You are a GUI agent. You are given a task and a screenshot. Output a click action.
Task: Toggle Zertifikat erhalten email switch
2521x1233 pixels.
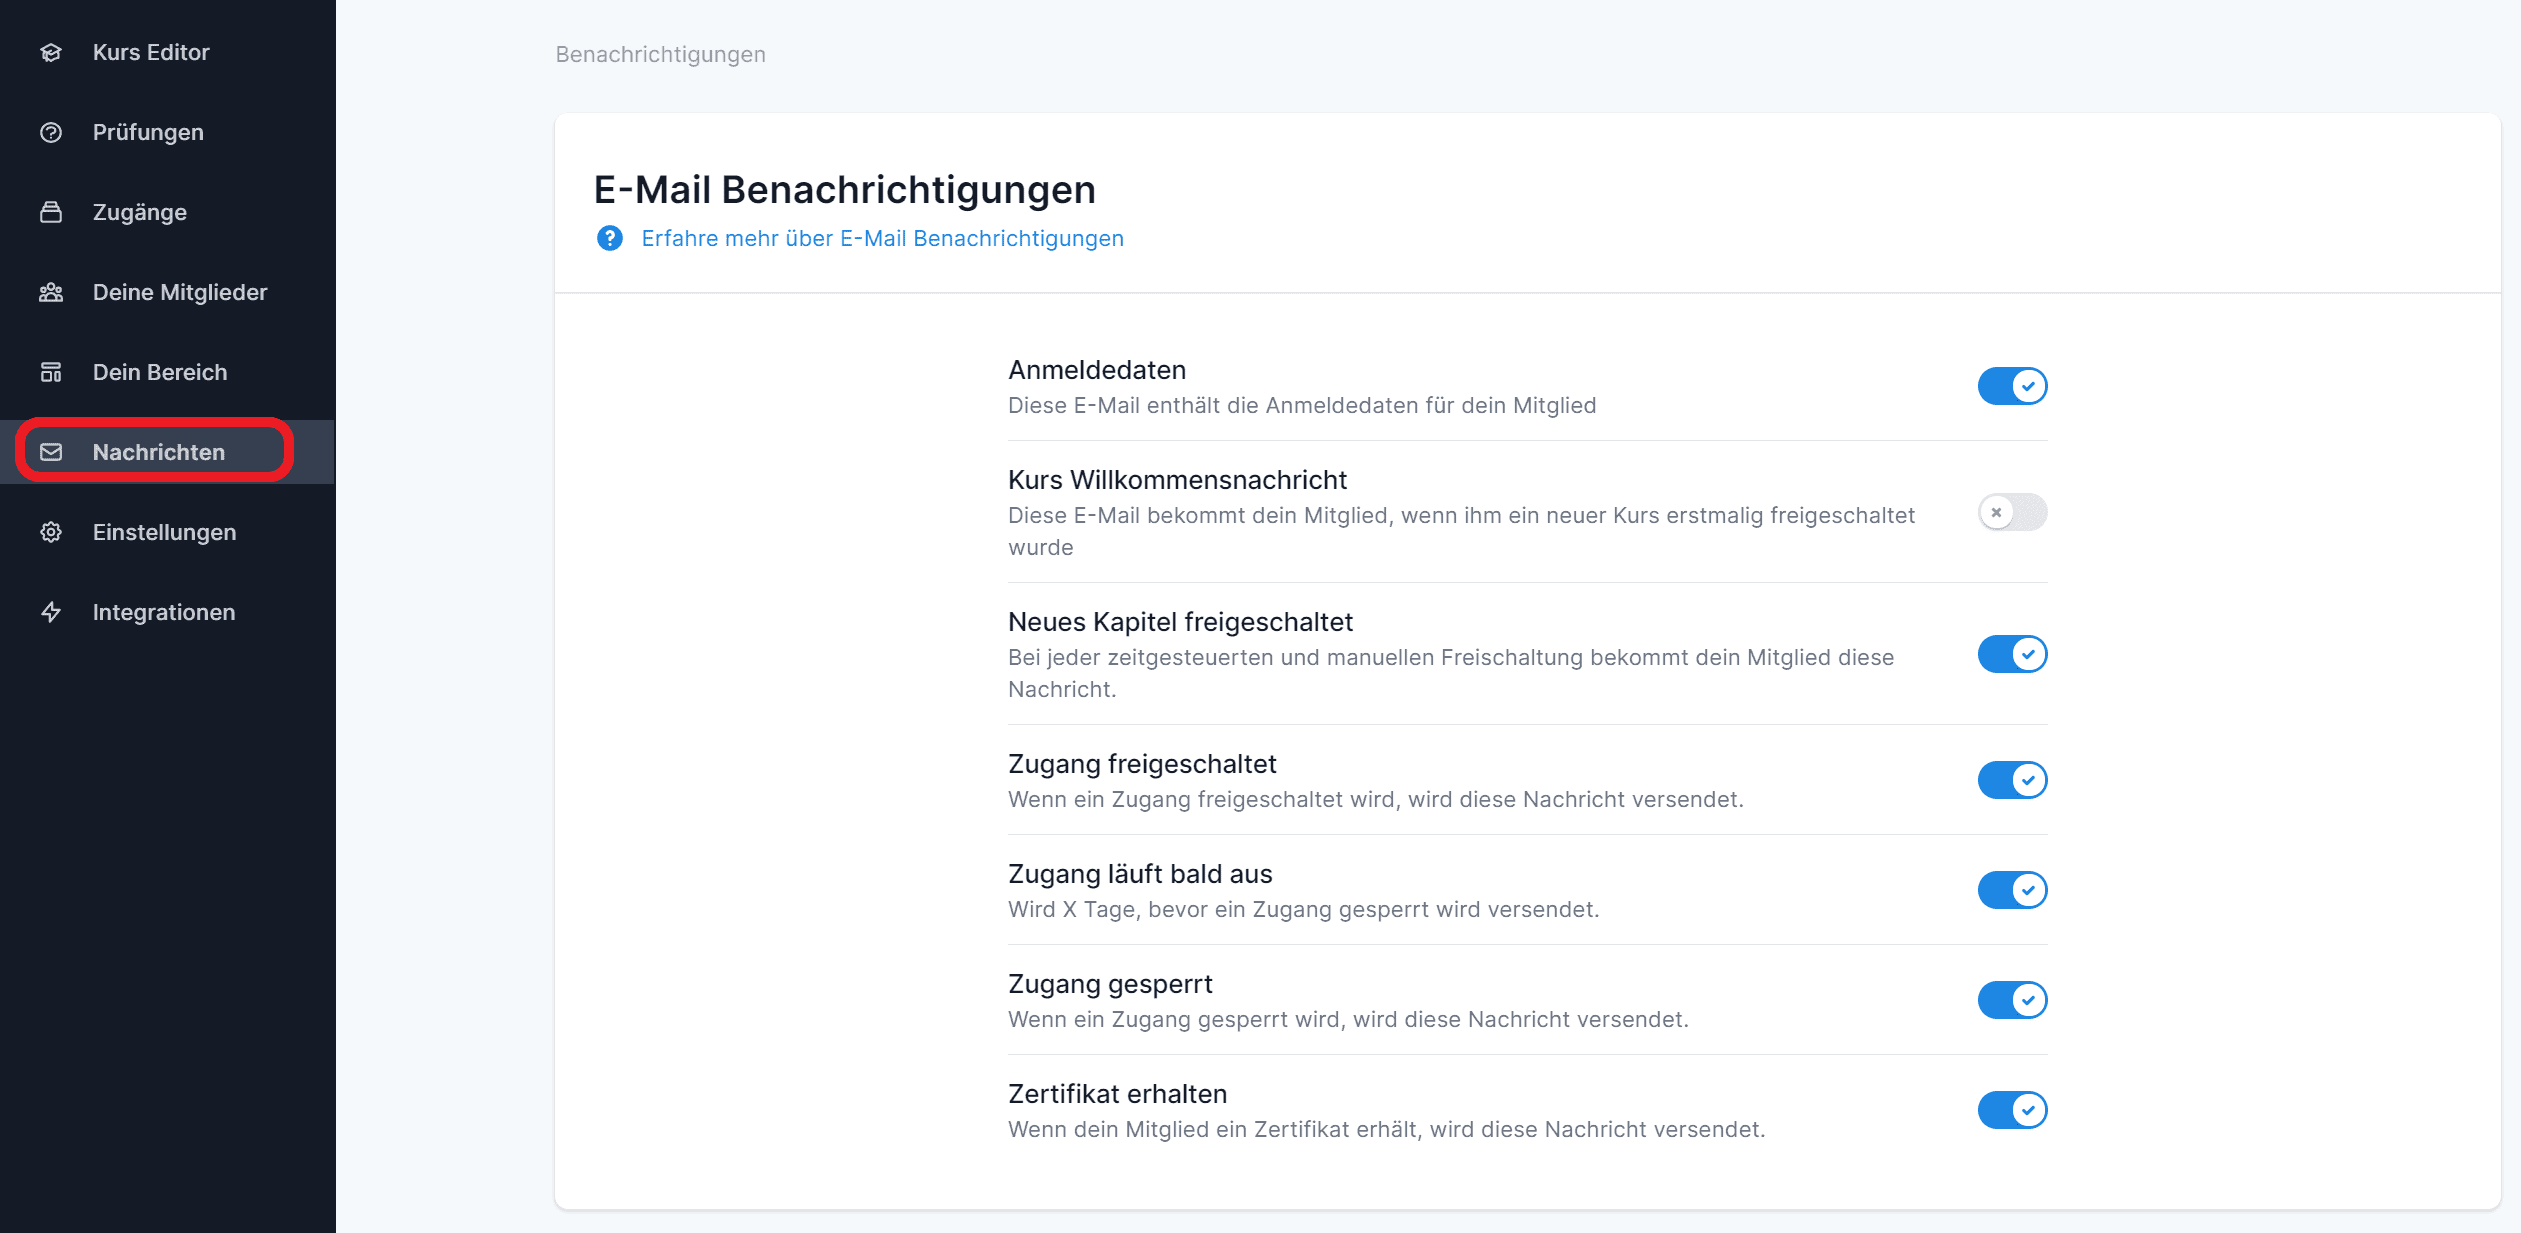point(2012,1110)
